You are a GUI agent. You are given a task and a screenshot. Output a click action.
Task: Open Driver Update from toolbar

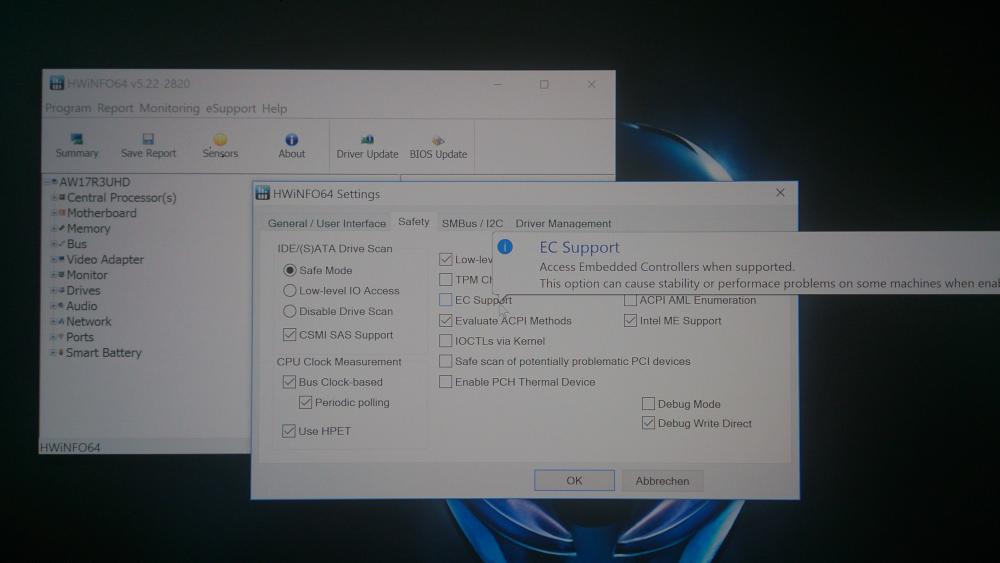click(367, 141)
